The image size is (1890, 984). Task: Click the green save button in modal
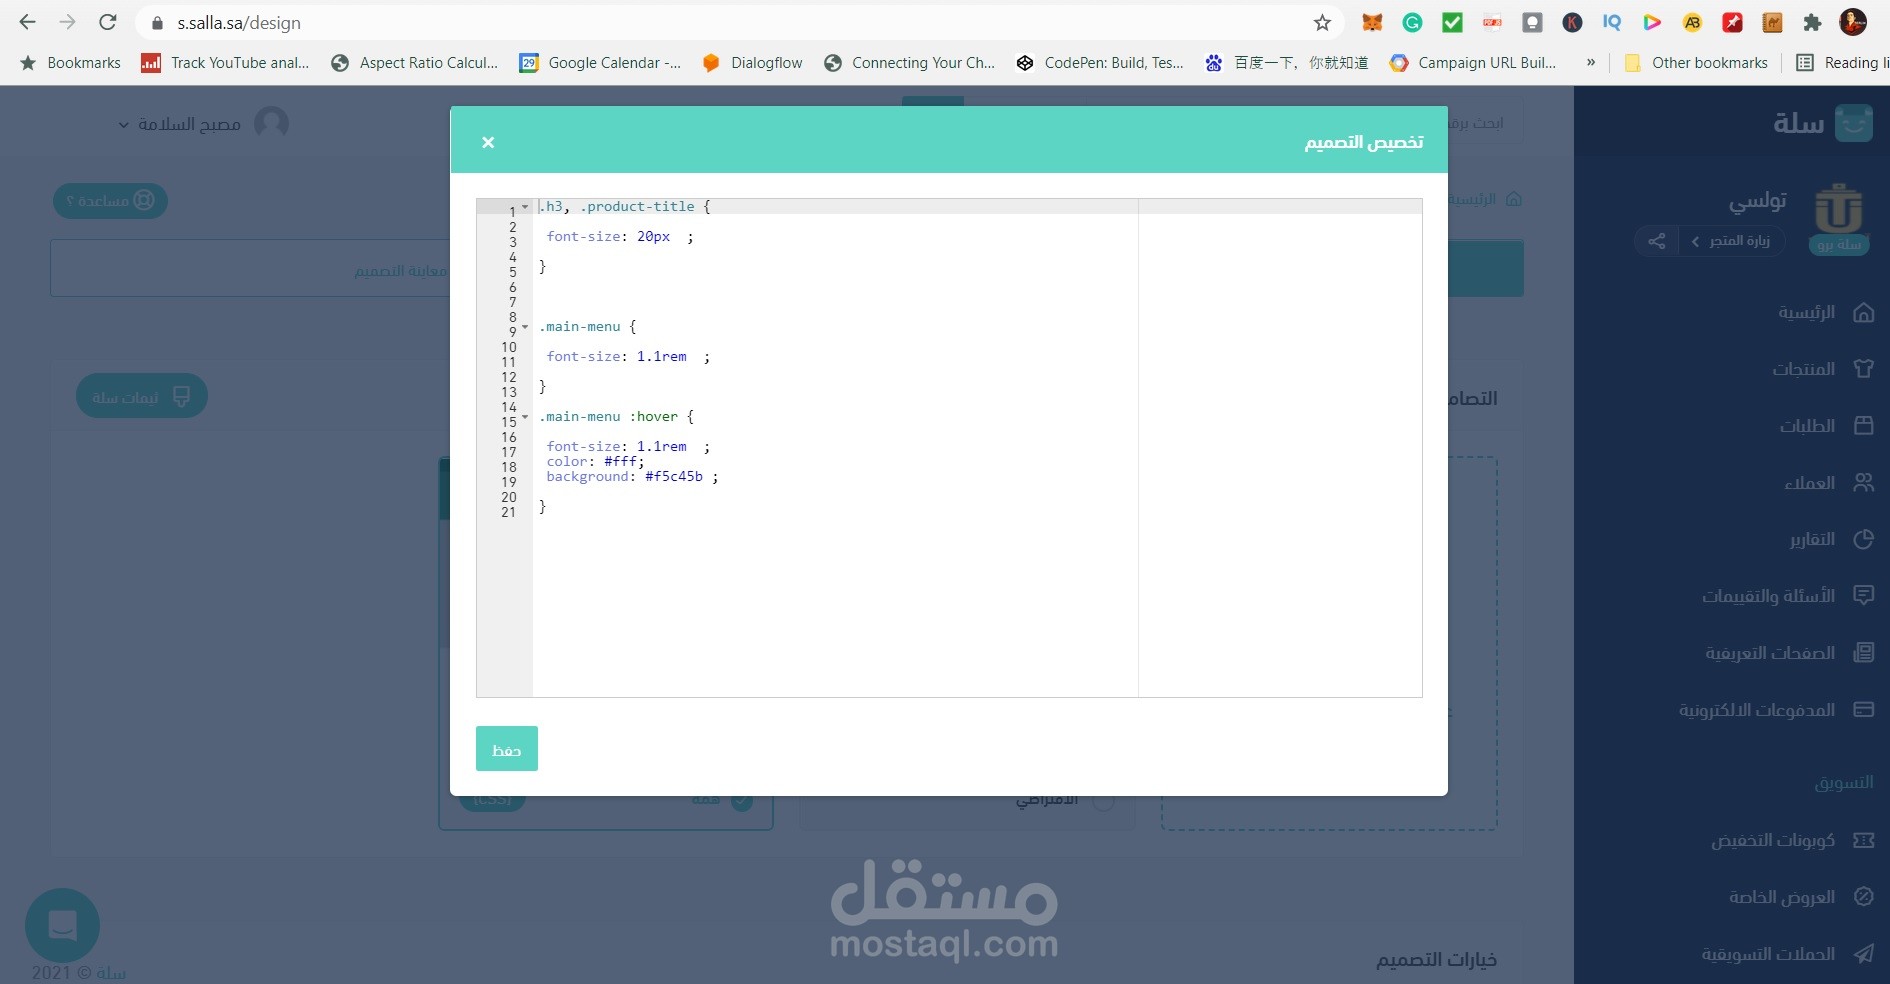pos(507,748)
